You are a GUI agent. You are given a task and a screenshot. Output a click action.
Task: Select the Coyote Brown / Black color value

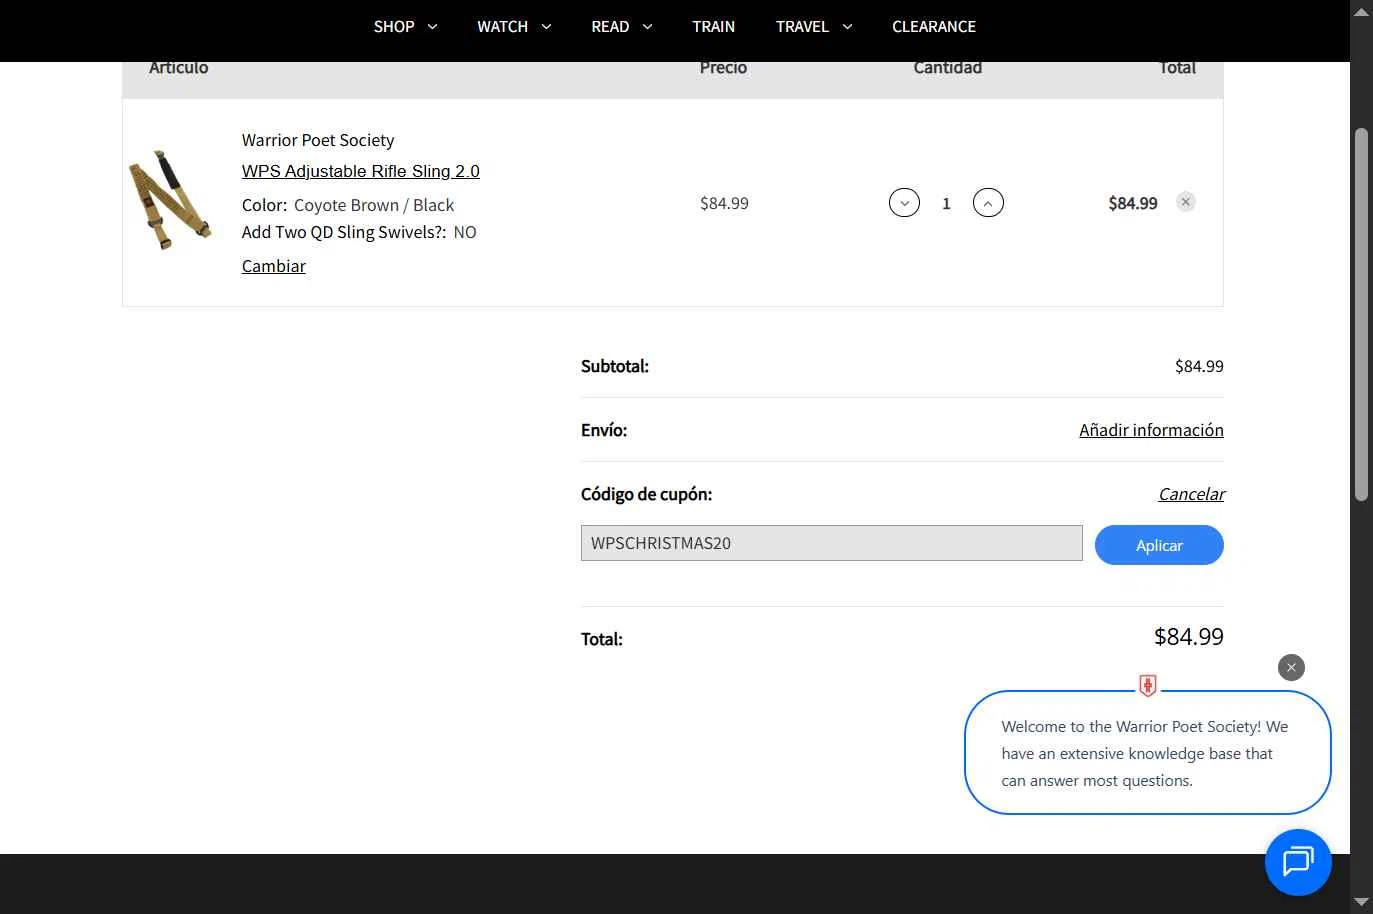tap(374, 205)
